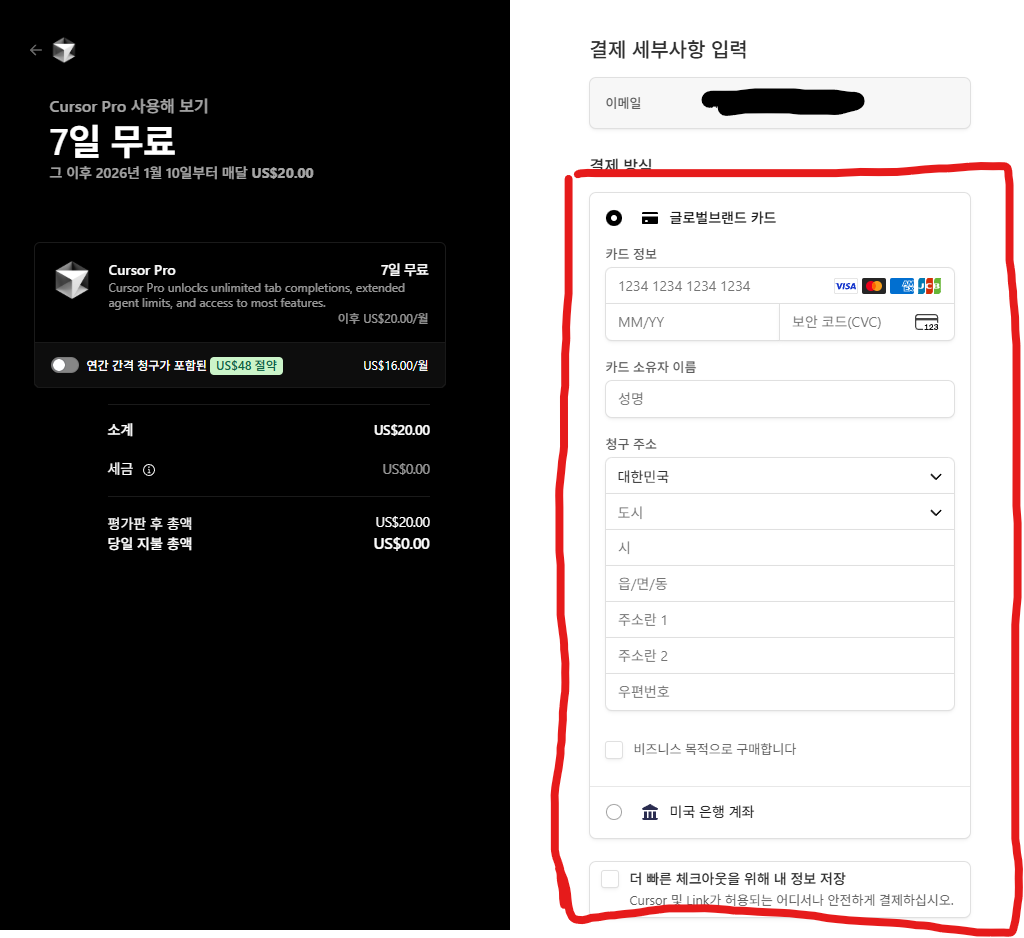Click the 우편번호 postal code field
The width and height of the screenshot is (1024, 938).
point(780,692)
